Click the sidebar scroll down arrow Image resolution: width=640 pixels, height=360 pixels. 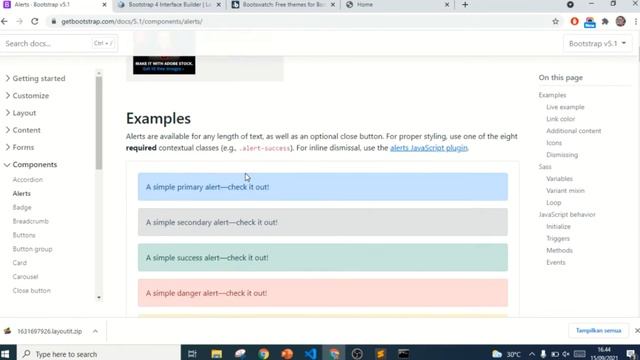(x=99, y=298)
